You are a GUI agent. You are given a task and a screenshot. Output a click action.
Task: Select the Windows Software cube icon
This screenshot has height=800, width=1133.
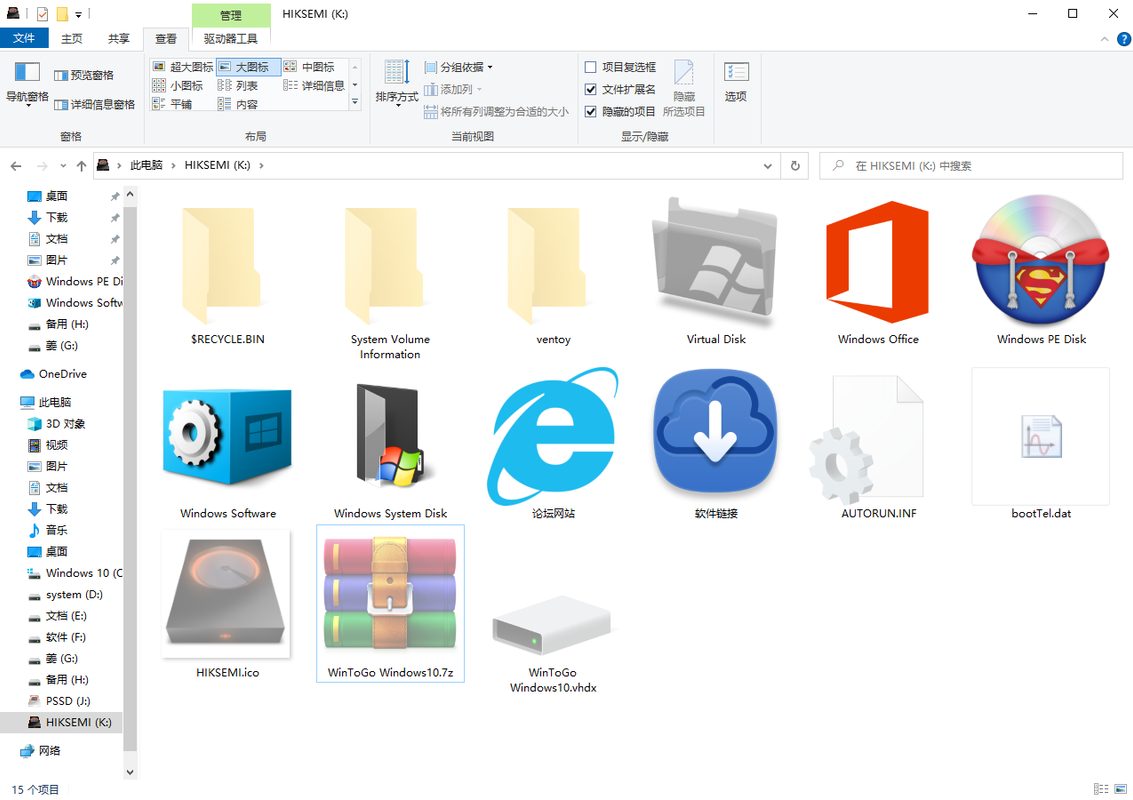[x=227, y=437]
